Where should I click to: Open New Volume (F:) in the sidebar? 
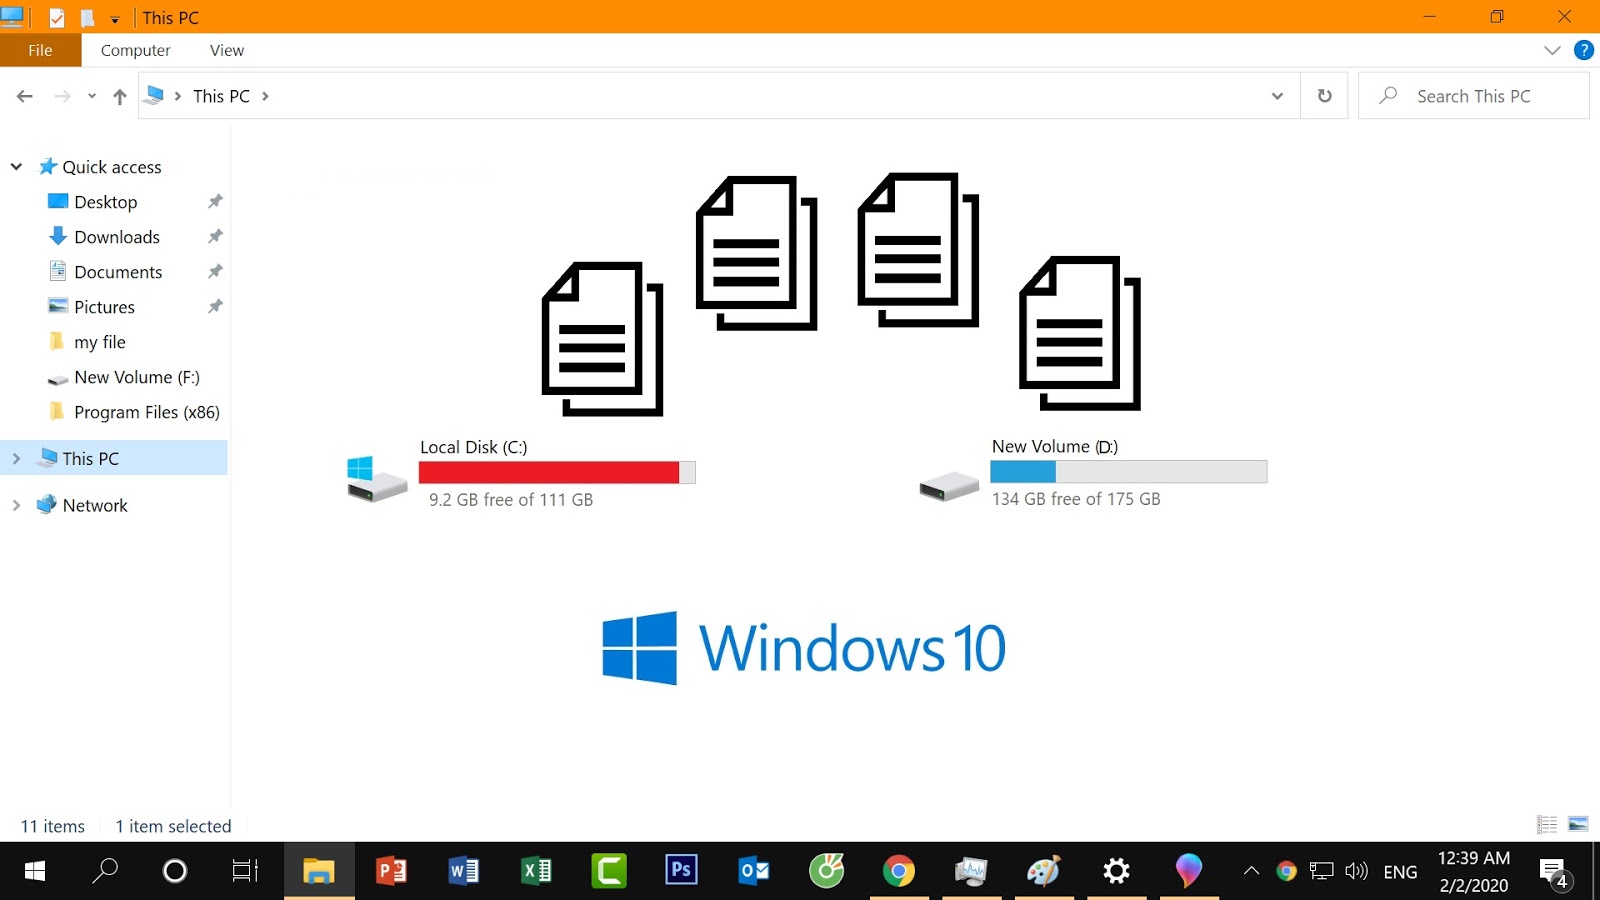coord(136,377)
